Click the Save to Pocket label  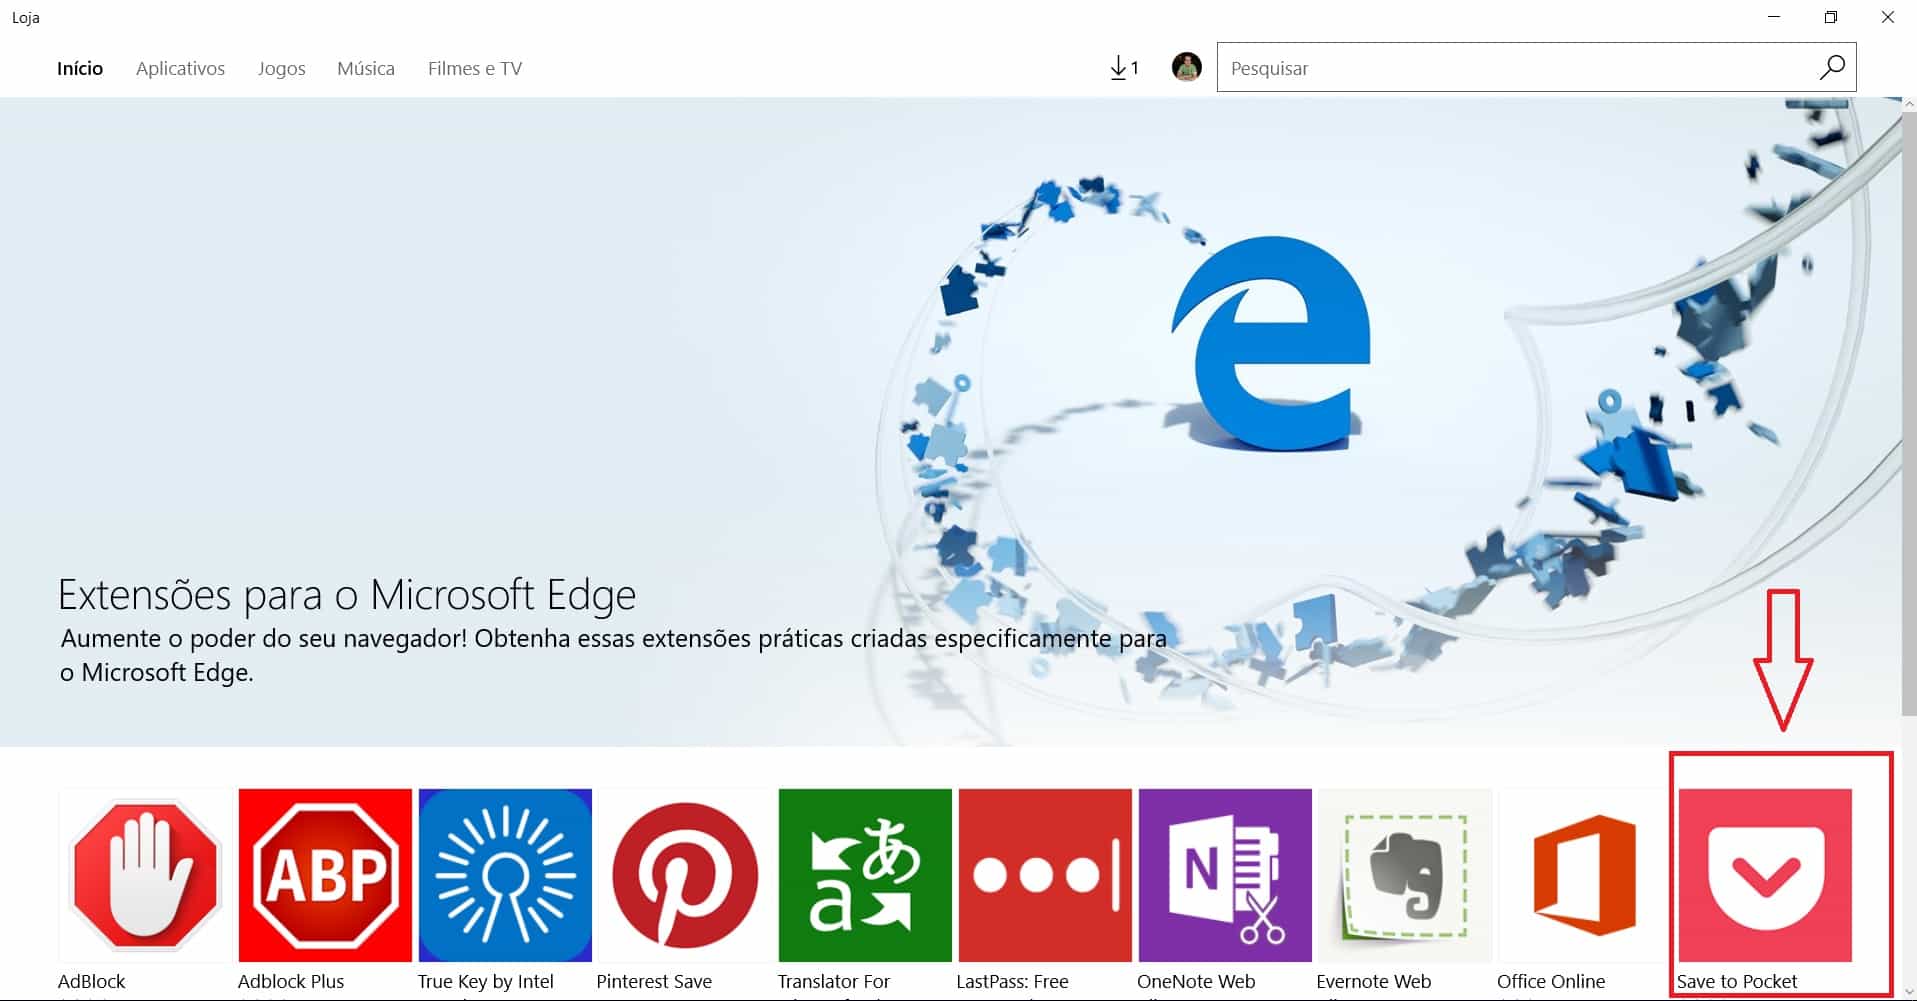1737,981
